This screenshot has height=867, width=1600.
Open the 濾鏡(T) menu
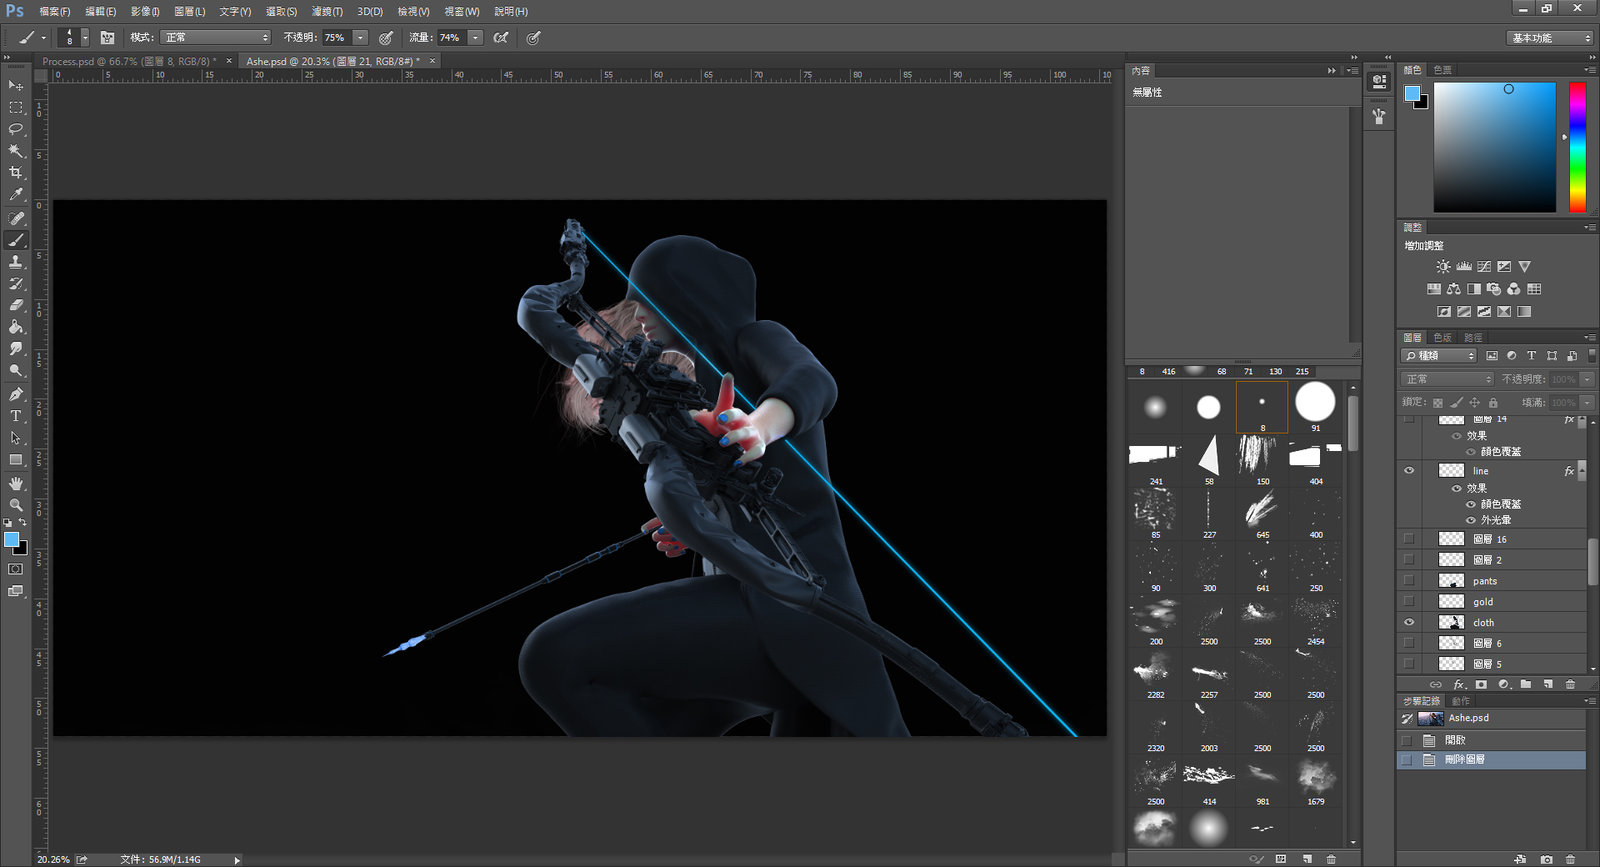pyautogui.click(x=327, y=11)
